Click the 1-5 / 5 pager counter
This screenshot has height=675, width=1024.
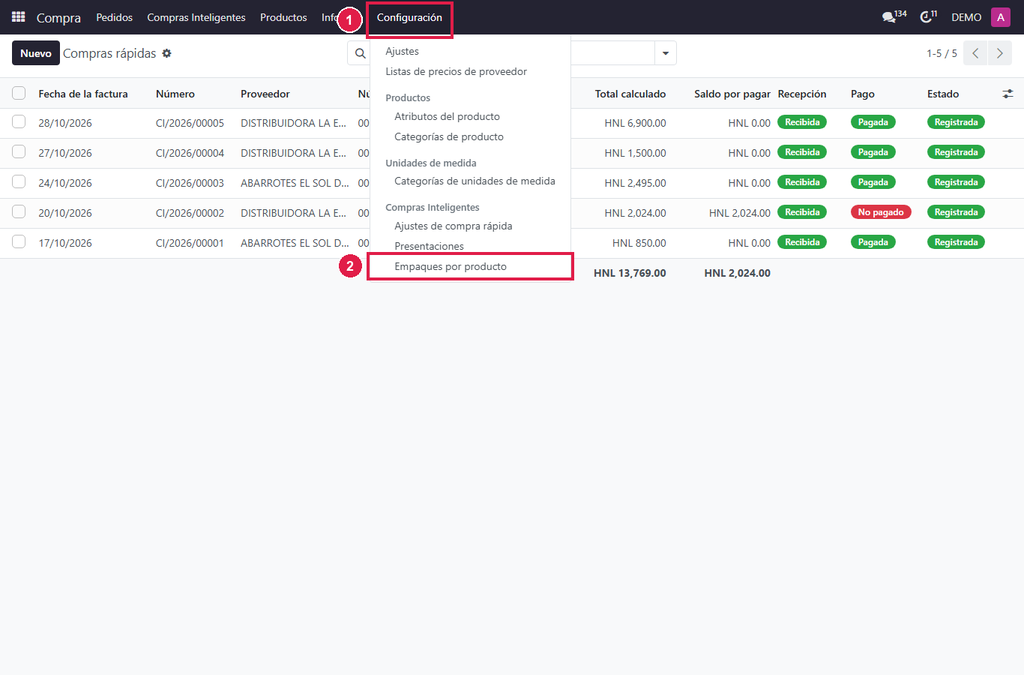(942, 54)
